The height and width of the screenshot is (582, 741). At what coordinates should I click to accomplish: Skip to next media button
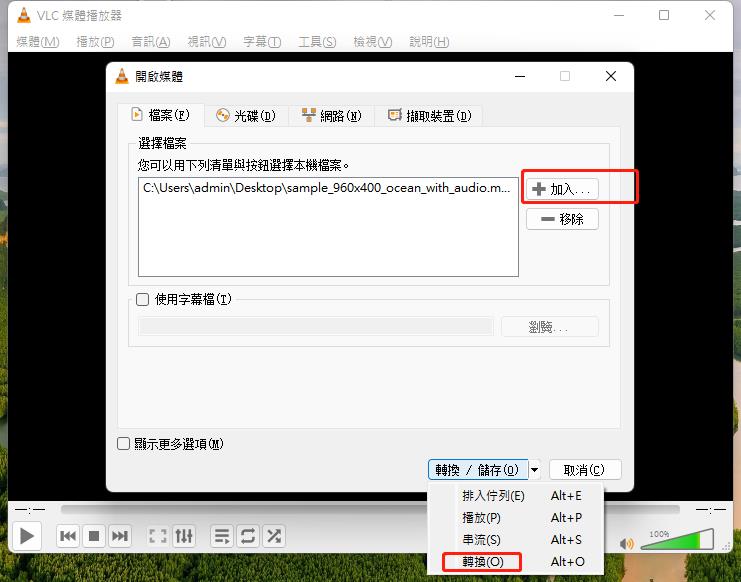(119, 536)
